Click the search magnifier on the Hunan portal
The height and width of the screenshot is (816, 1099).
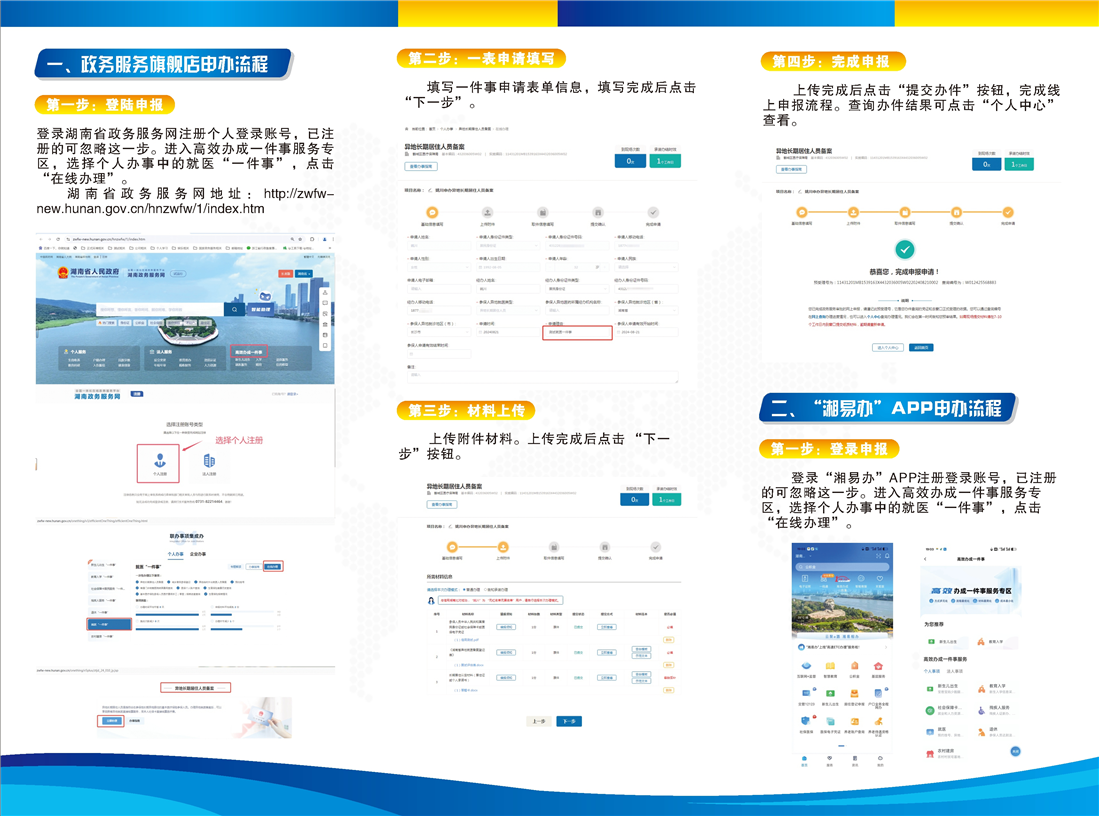(x=235, y=309)
